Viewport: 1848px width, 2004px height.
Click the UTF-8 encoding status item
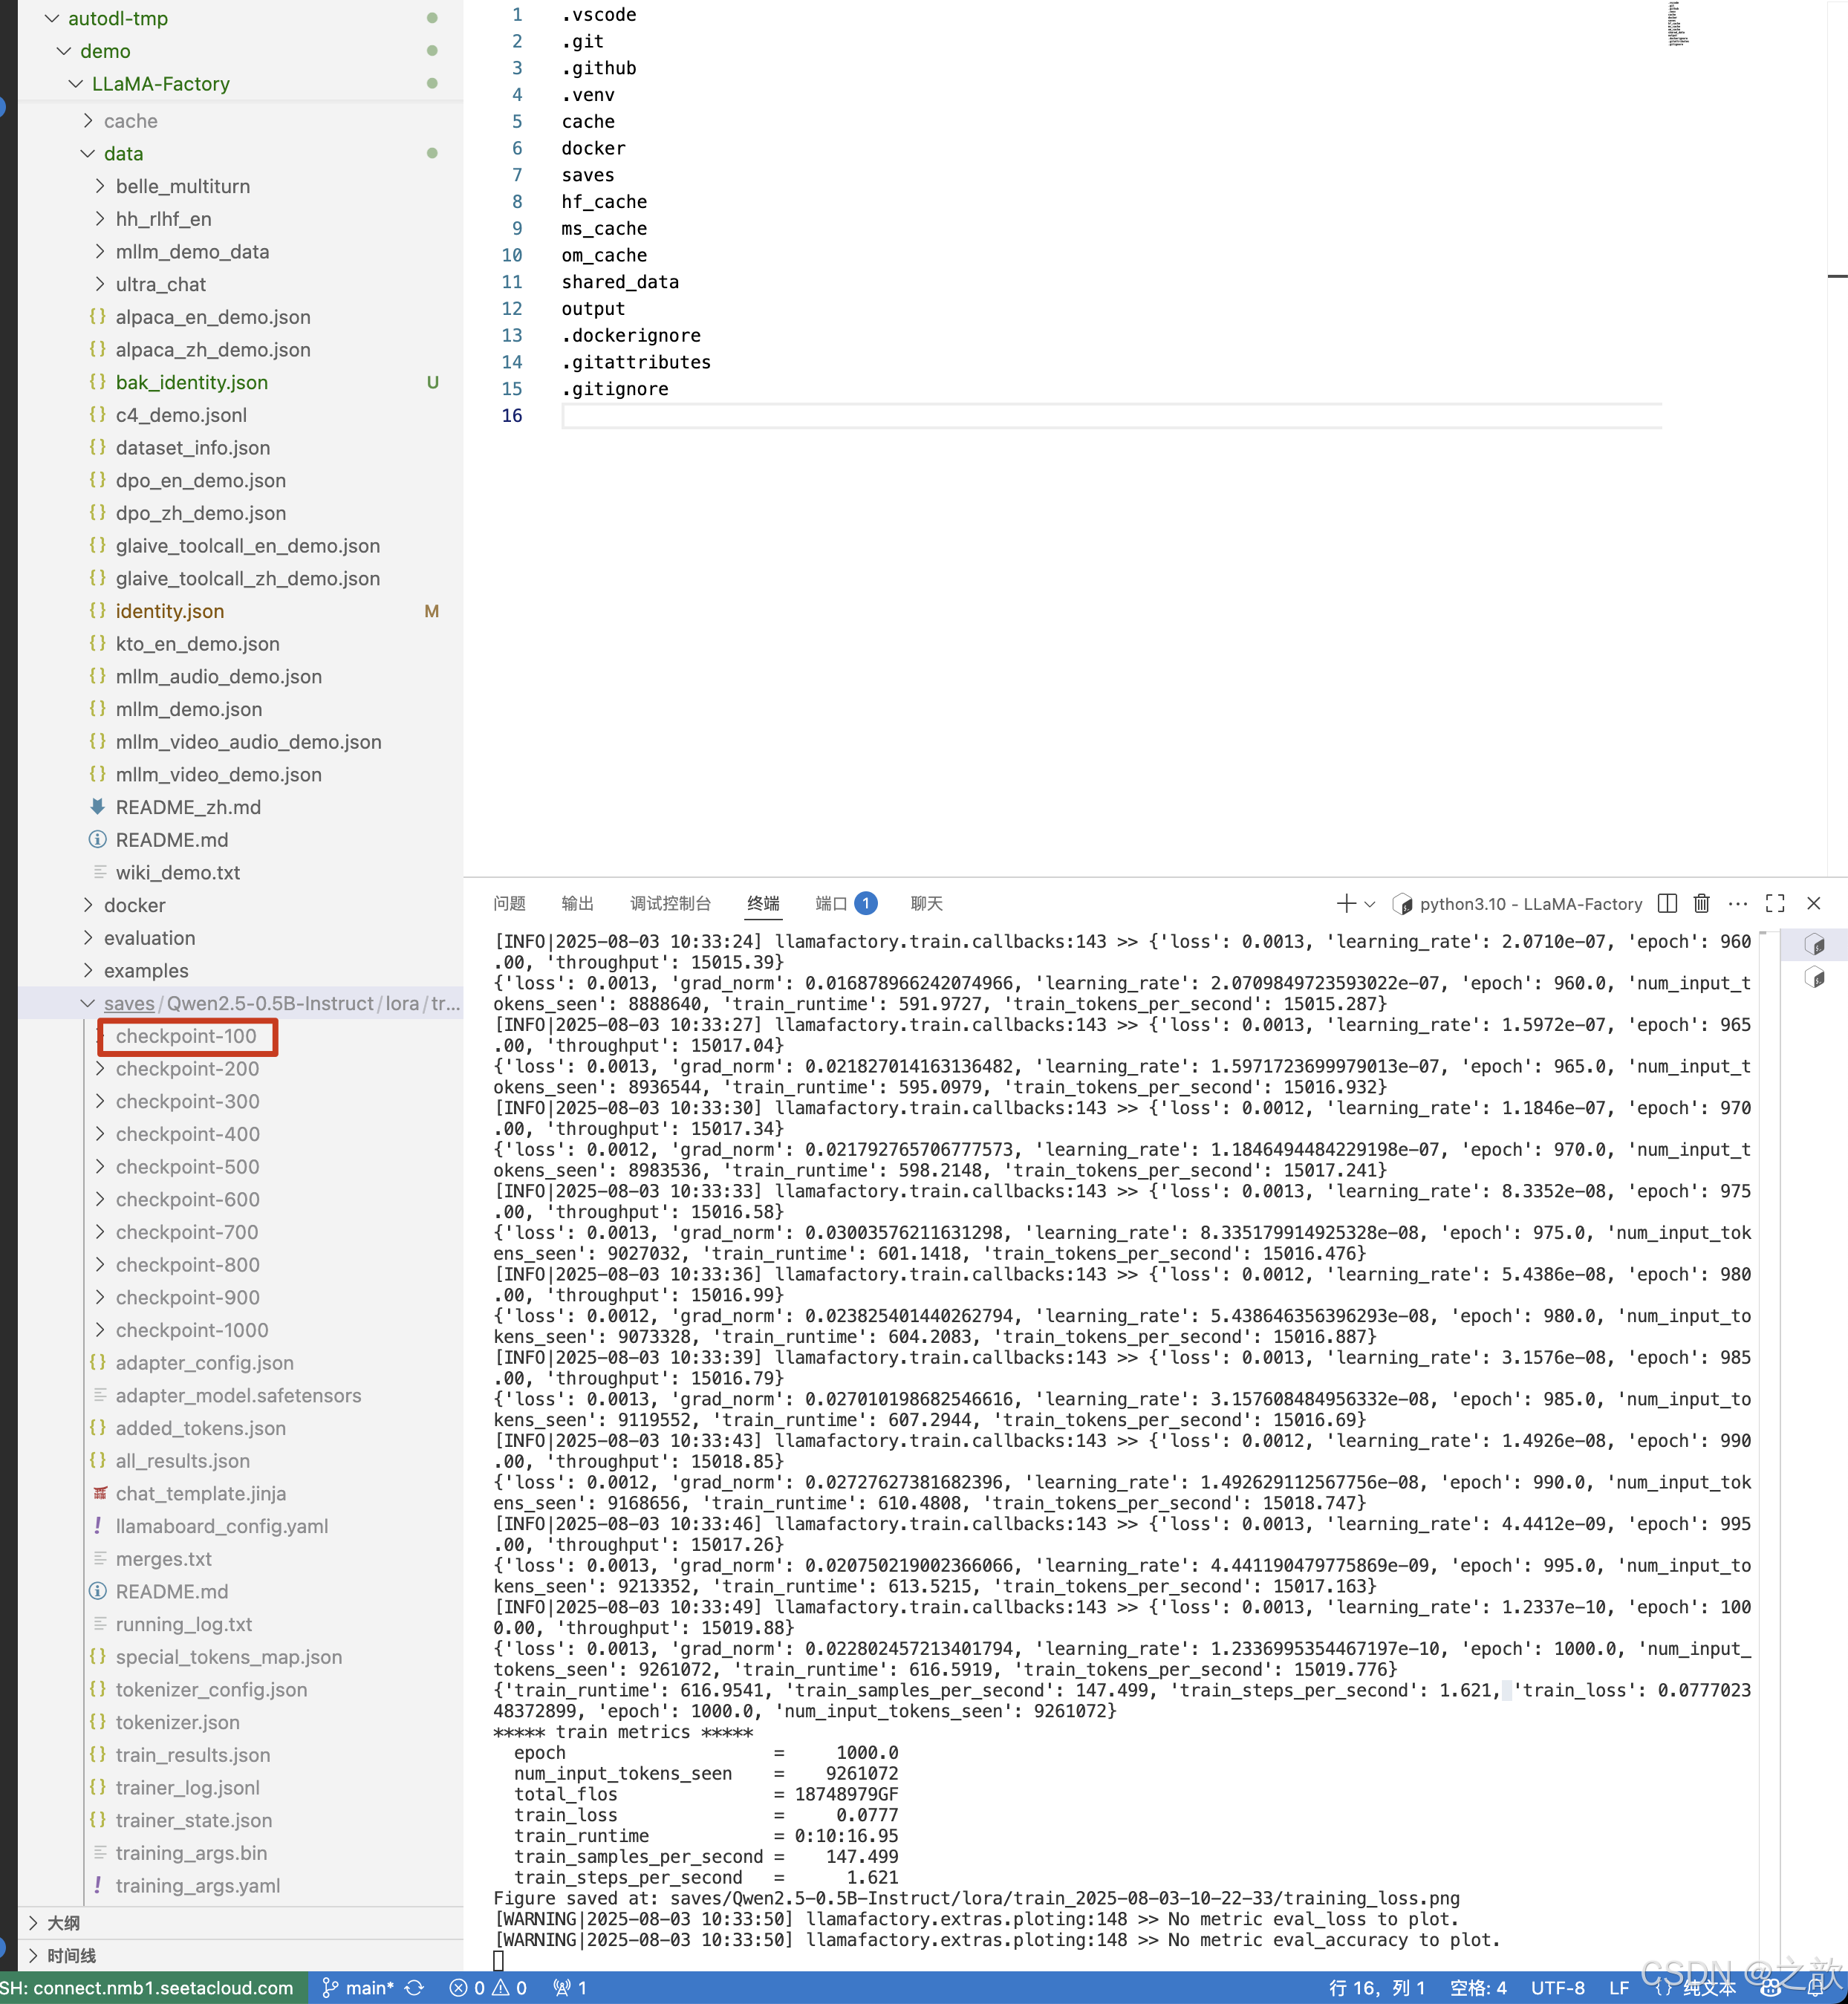(x=1557, y=1988)
